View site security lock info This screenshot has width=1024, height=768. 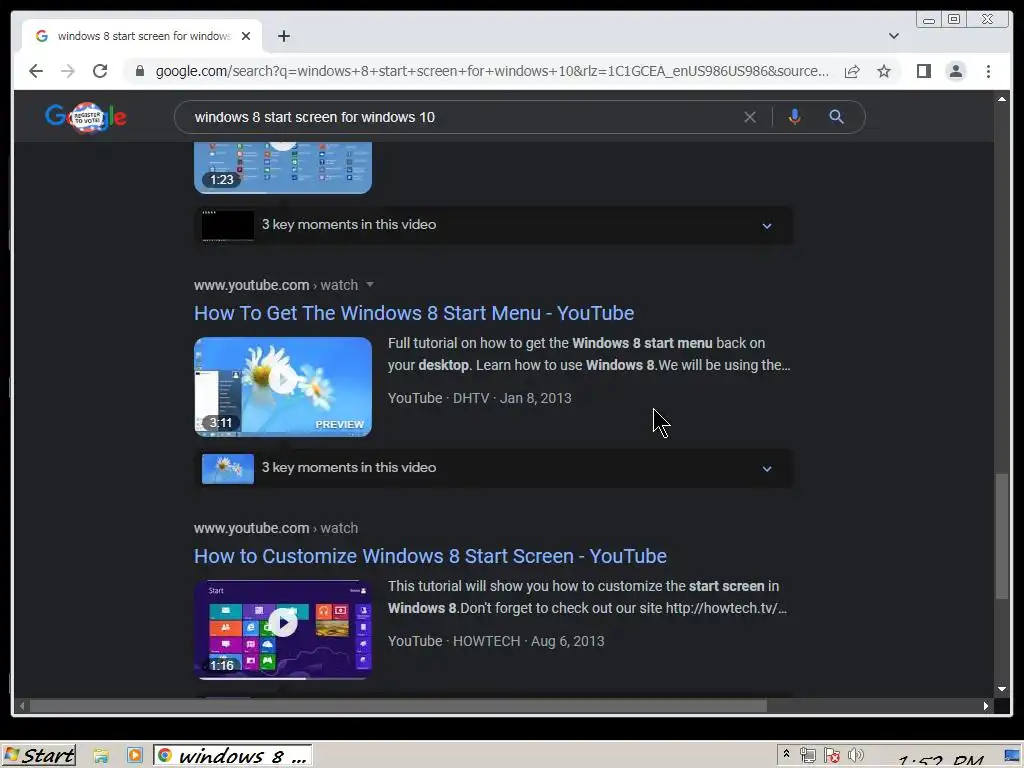point(140,71)
